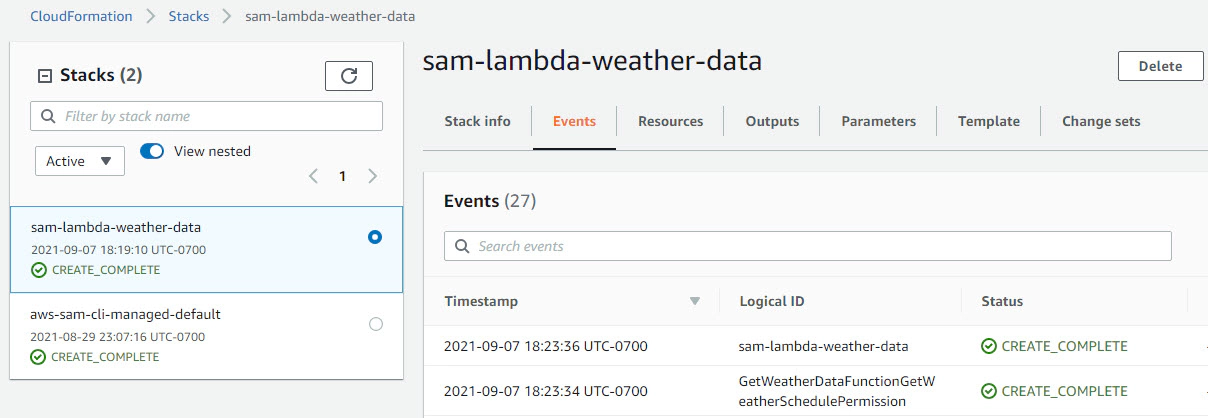Click the filter by stack name field
The height and width of the screenshot is (418, 1208).
pyautogui.click(x=207, y=116)
